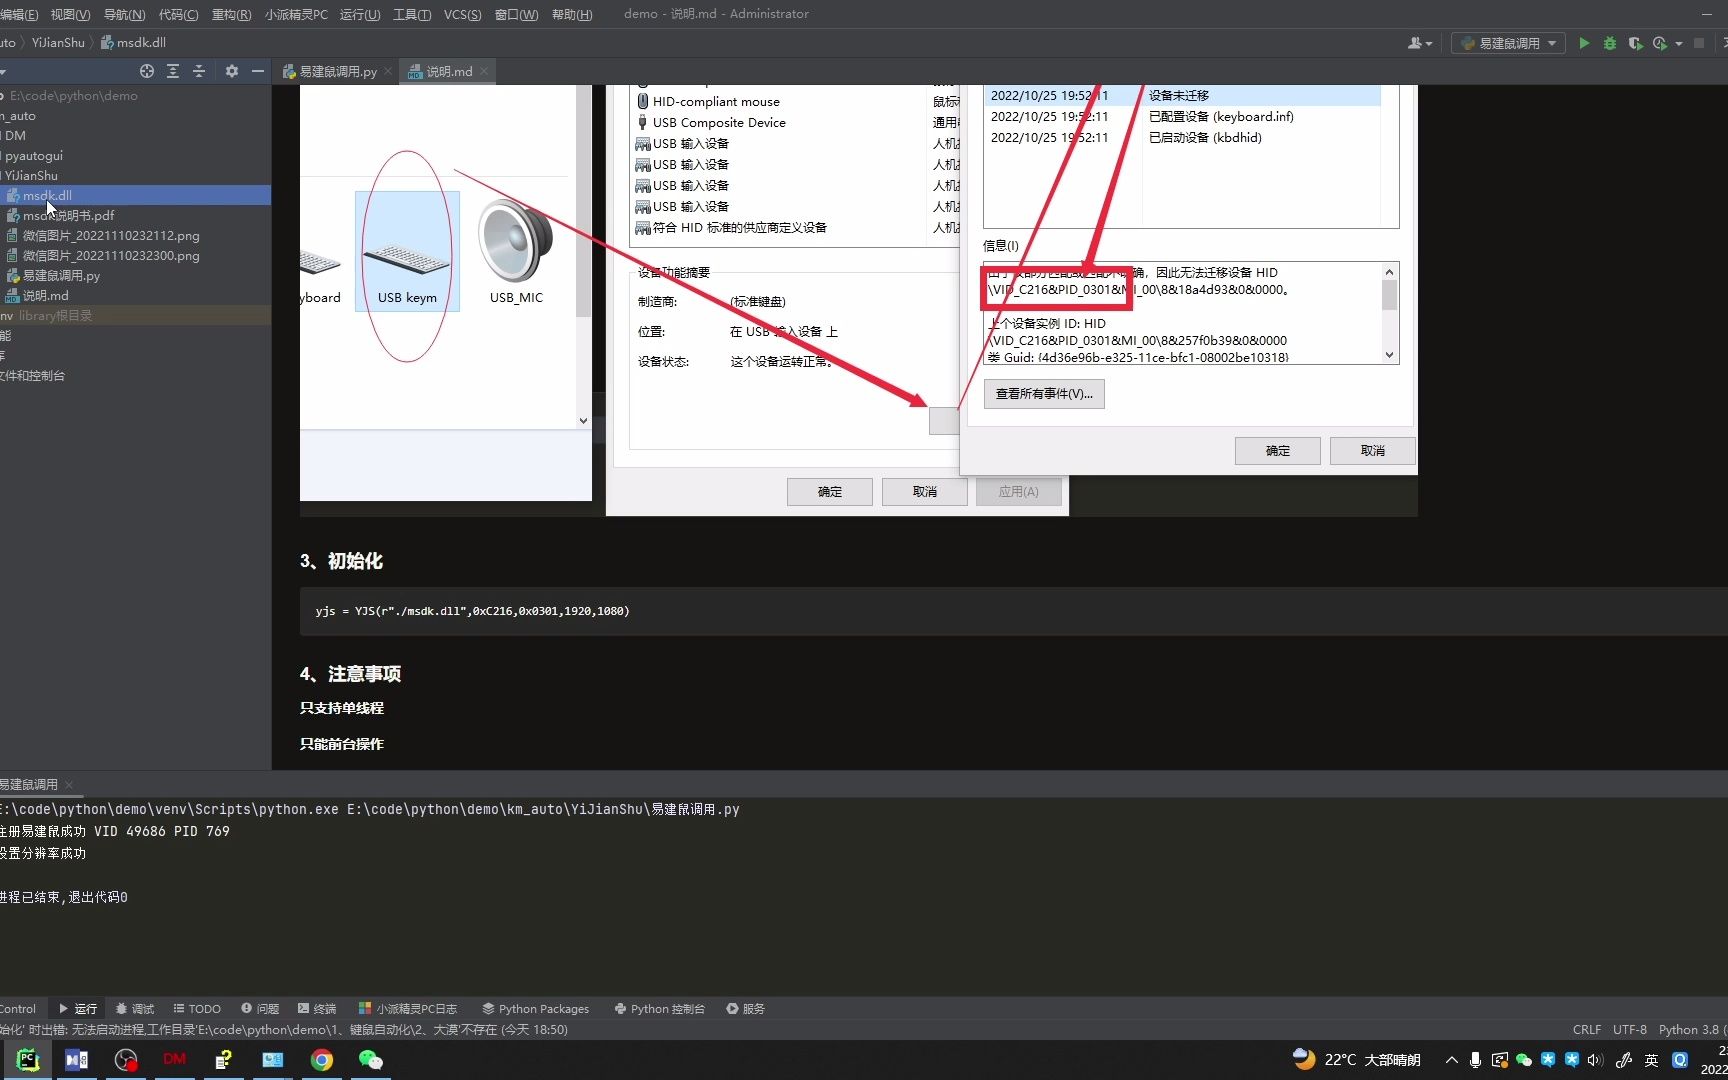Open the 问题 tool window
The height and width of the screenshot is (1080, 1728).
pyautogui.click(x=260, y=1008)
